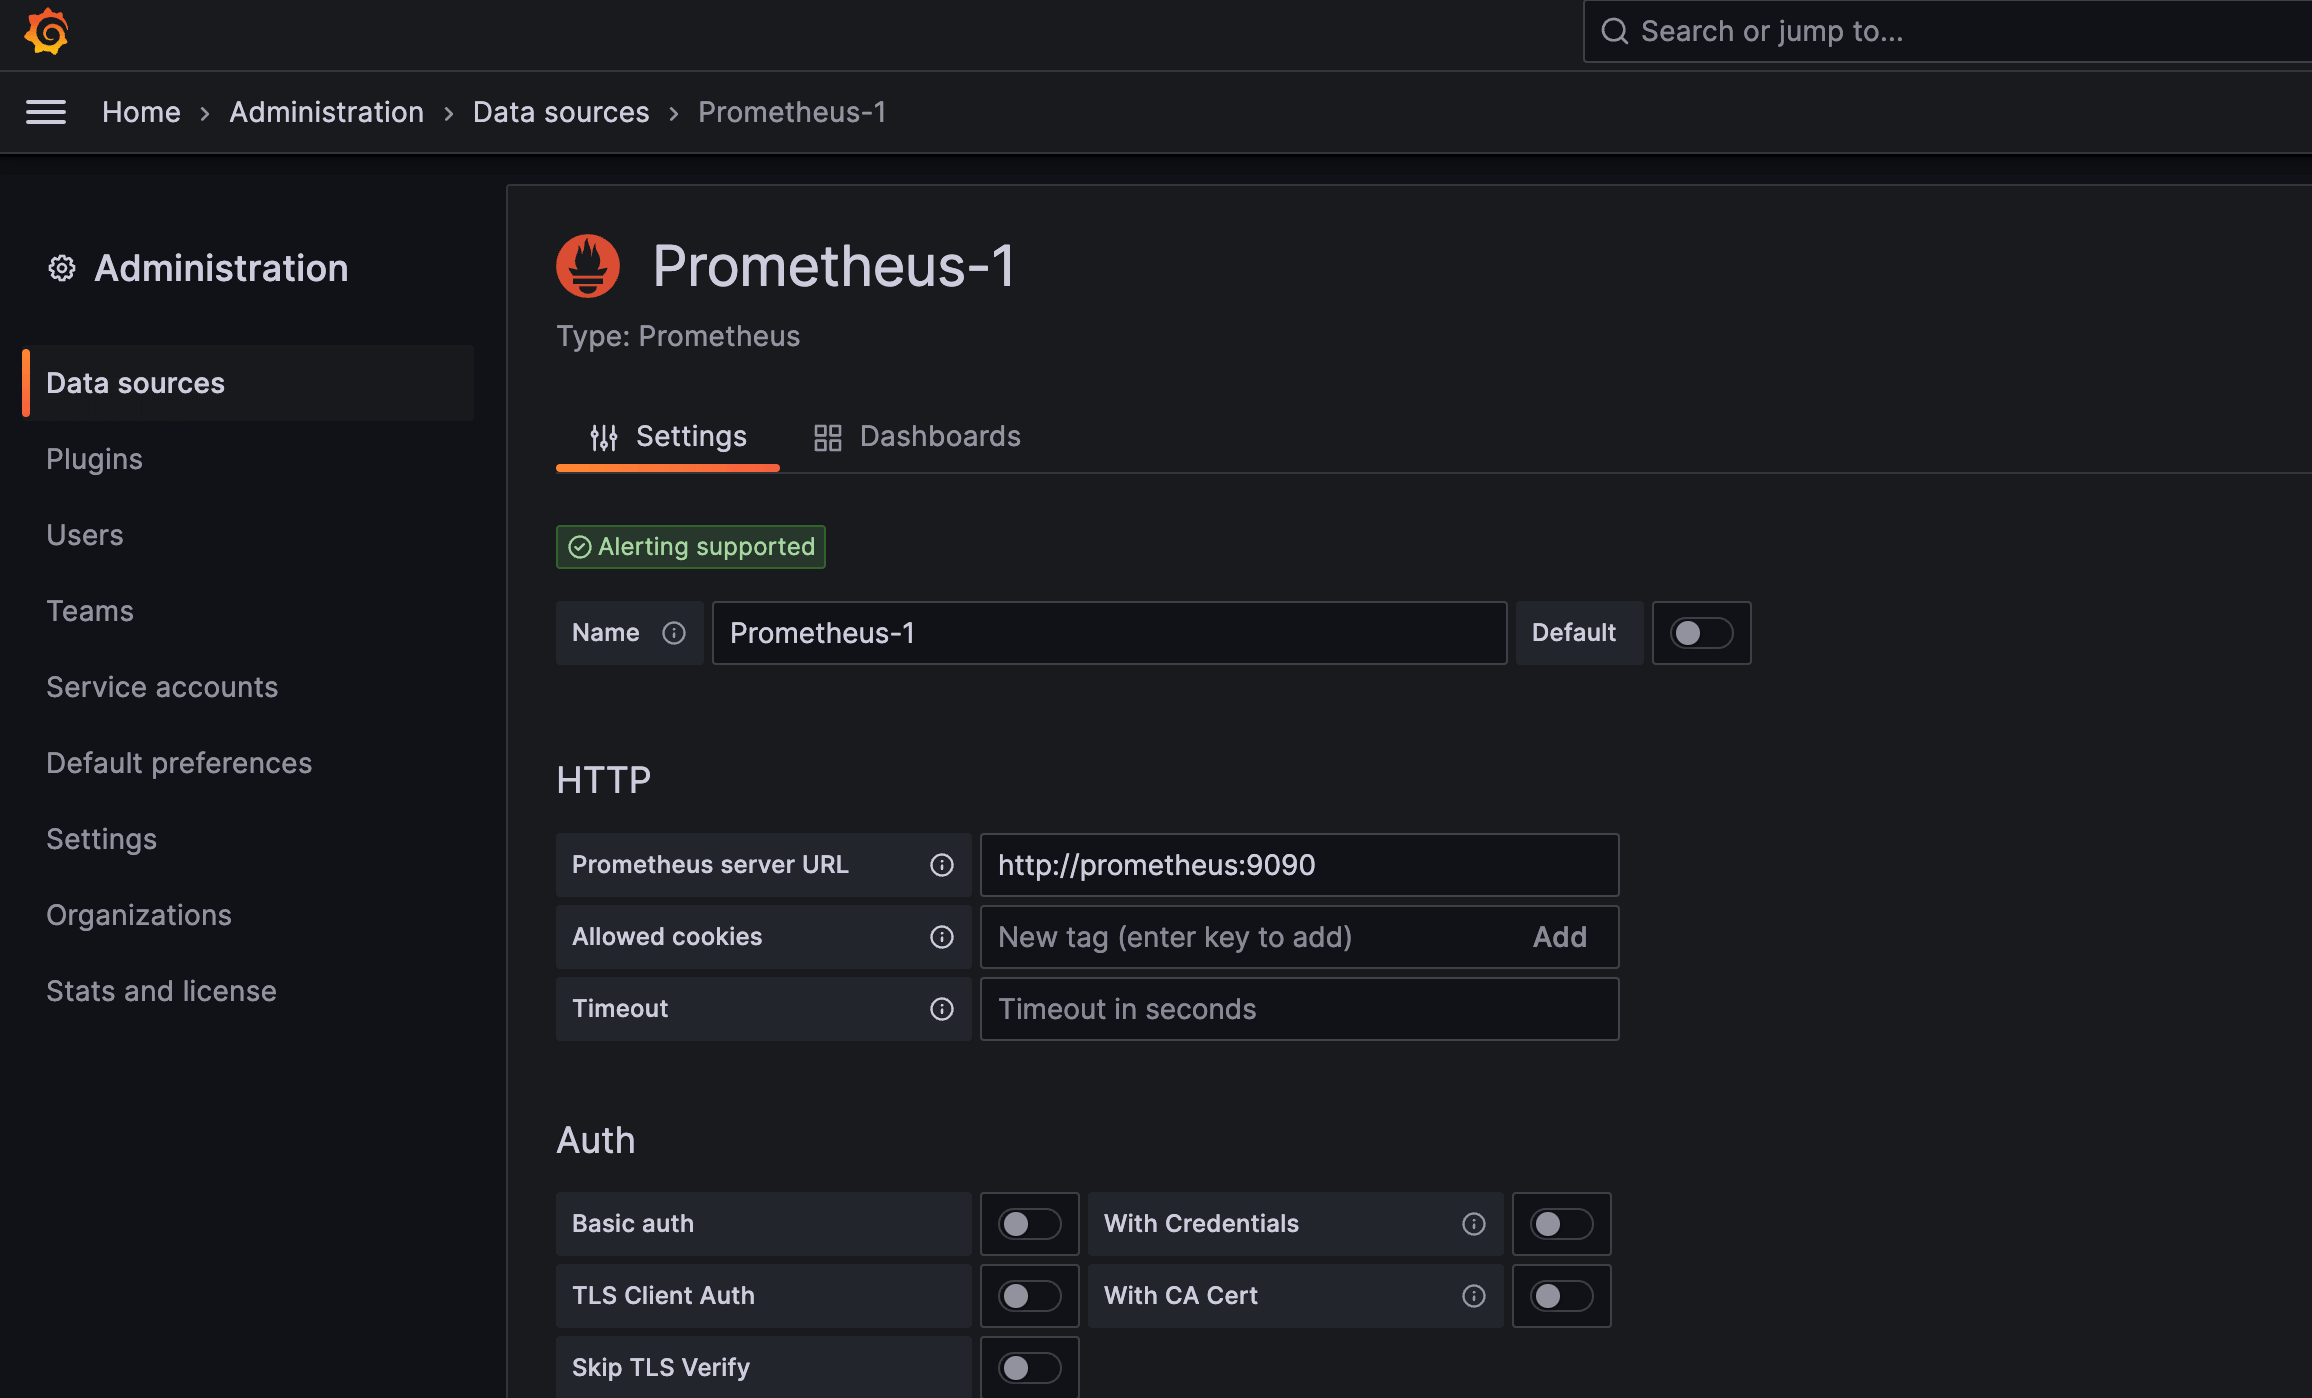The image size is (2312, 1398).
Task: Show info for Prometheus server URL
Action: 942,865
